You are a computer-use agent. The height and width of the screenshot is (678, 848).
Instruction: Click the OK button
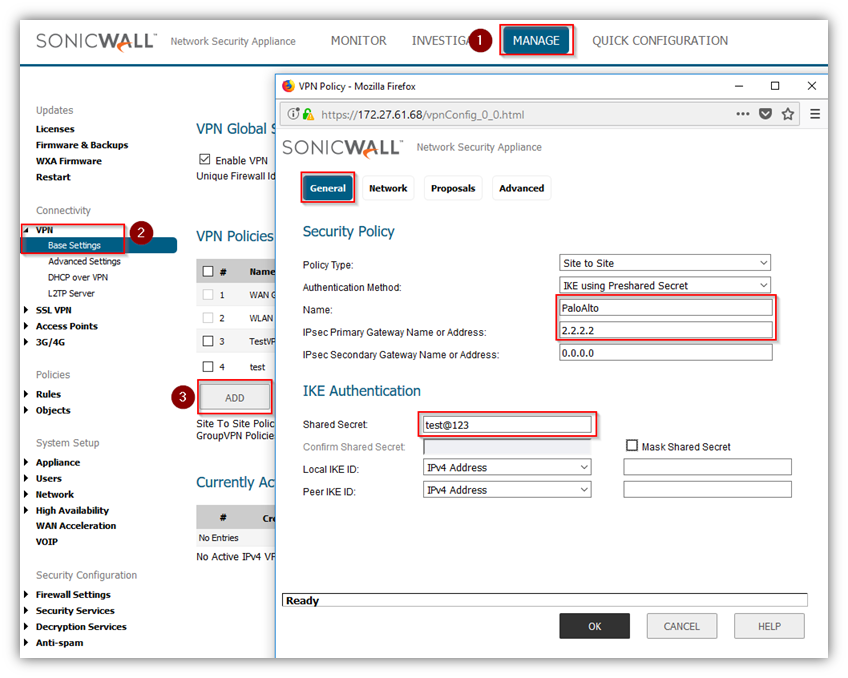click(594, 626)
